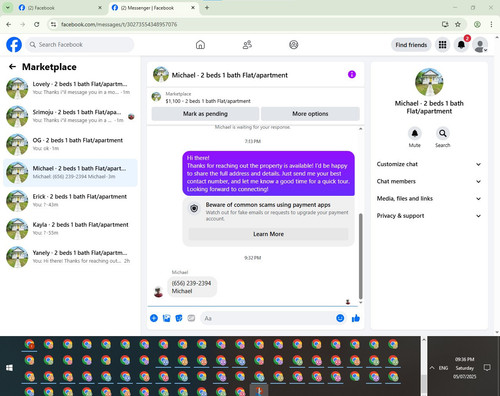500x396 pixels.
Task: Mute the chat using bell icon
Action: tap(415, 134)
